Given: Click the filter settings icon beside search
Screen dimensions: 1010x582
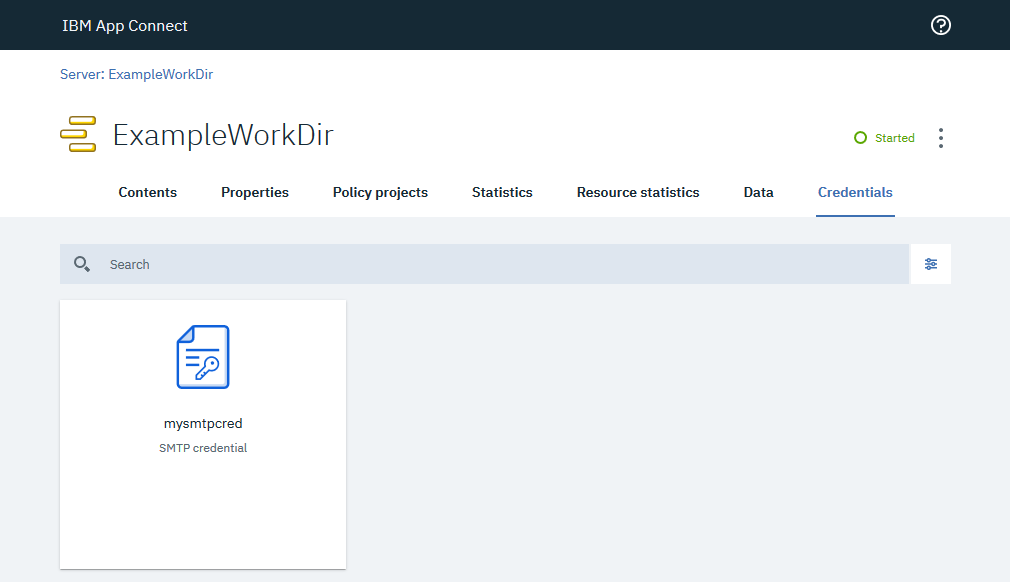Looking at the screenshot, I should (x=931, y=264).
